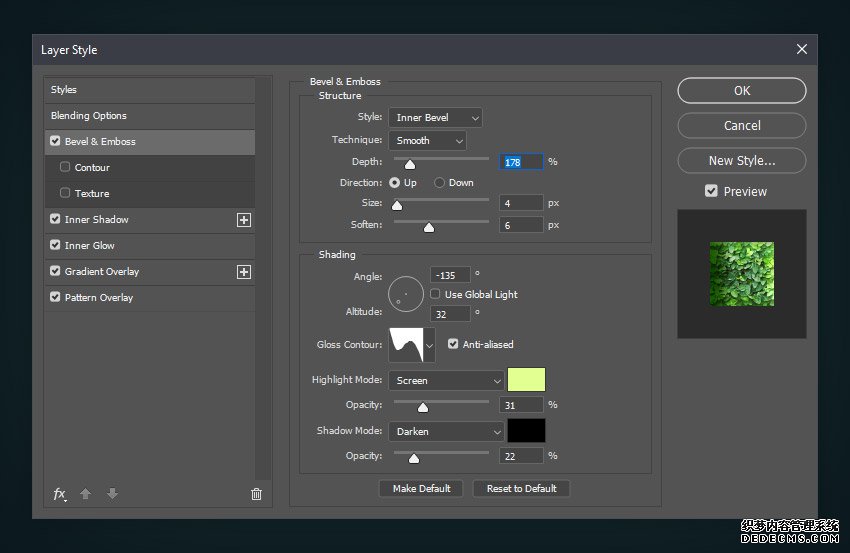Click the light green highlight color swatch
850x553 pixels.
pos(526,380)
